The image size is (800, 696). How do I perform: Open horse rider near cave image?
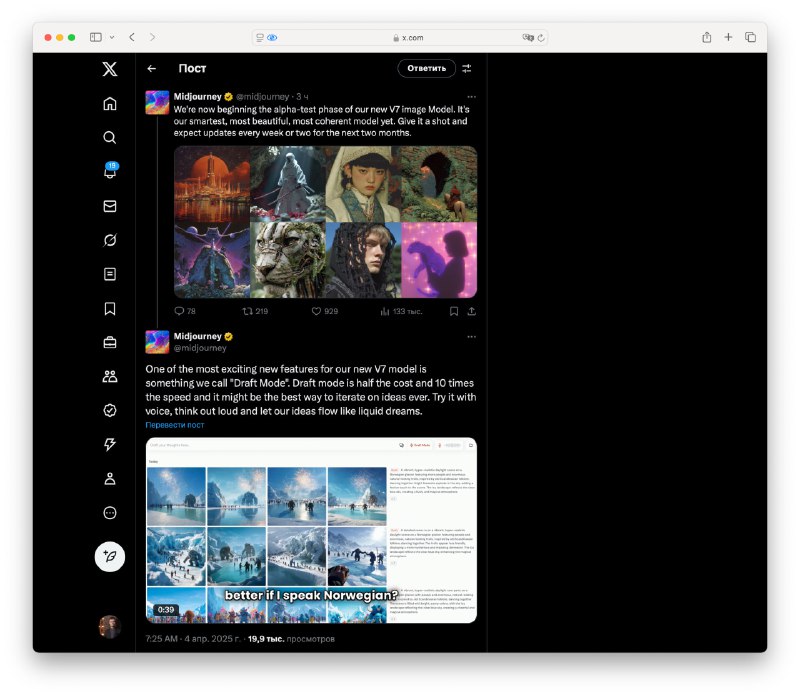[439, 184]
